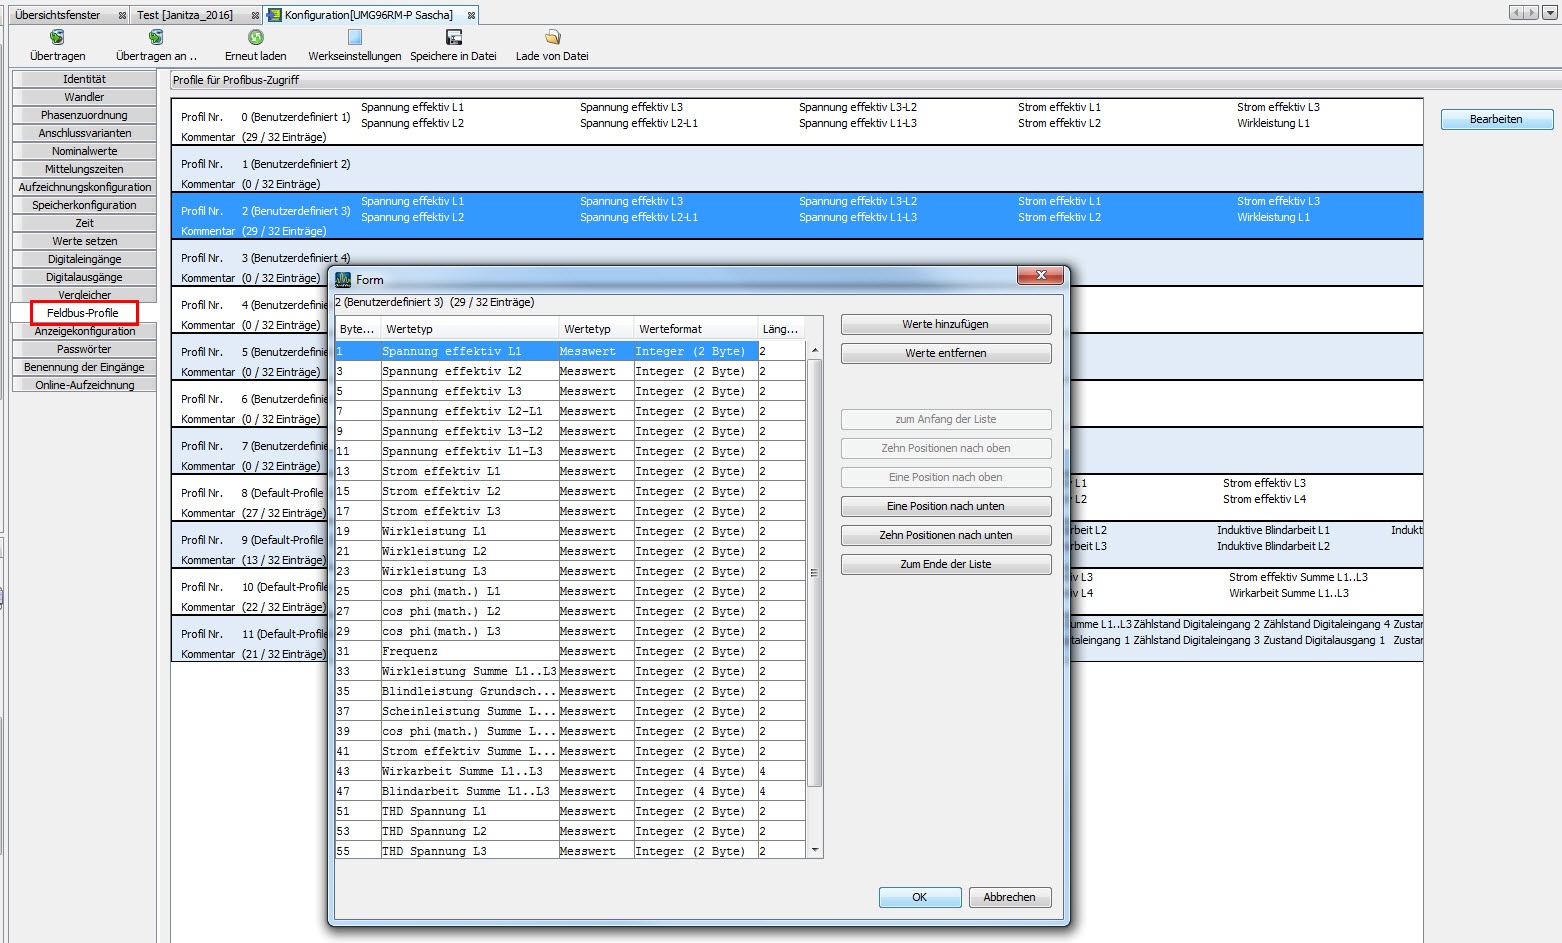Viewport: 1562px width, 943px height.
Task: Open the tab list dropdown arrow
Action: pos(1550,13)
